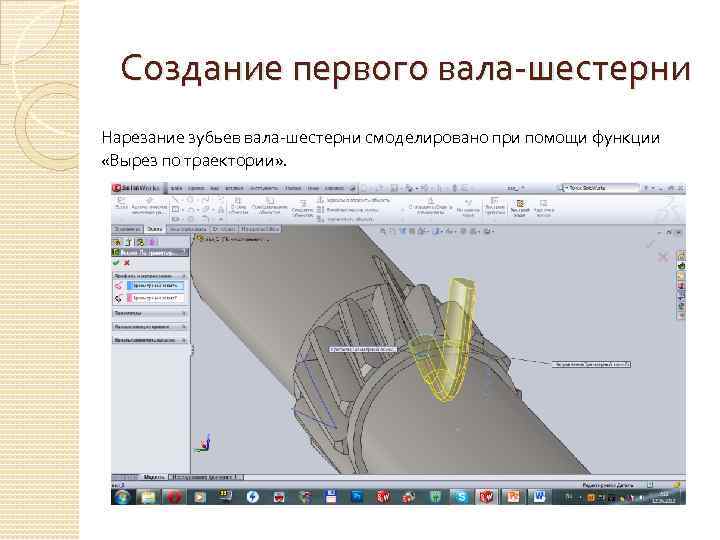Screen dimensions: 720x540
Task: Switch to the Evaluate ribbon tab
Action: [188, 229]
